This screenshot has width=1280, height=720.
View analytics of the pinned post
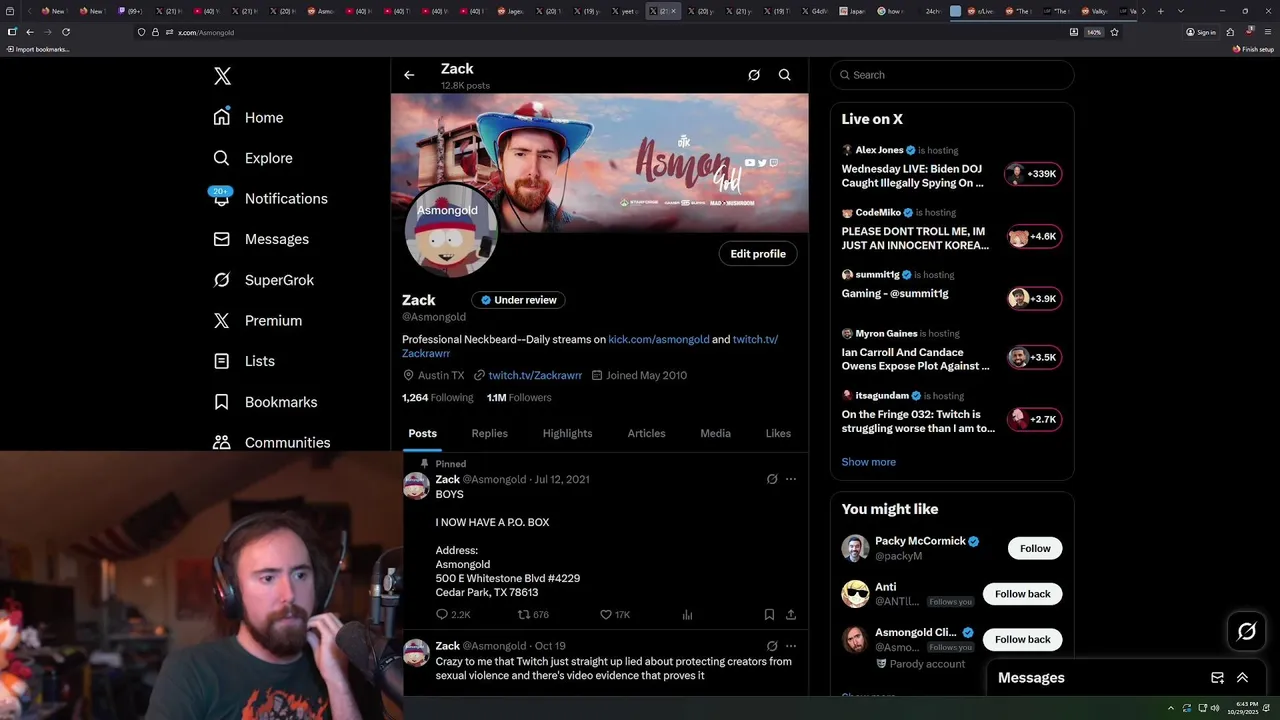(x=687, y=615)
